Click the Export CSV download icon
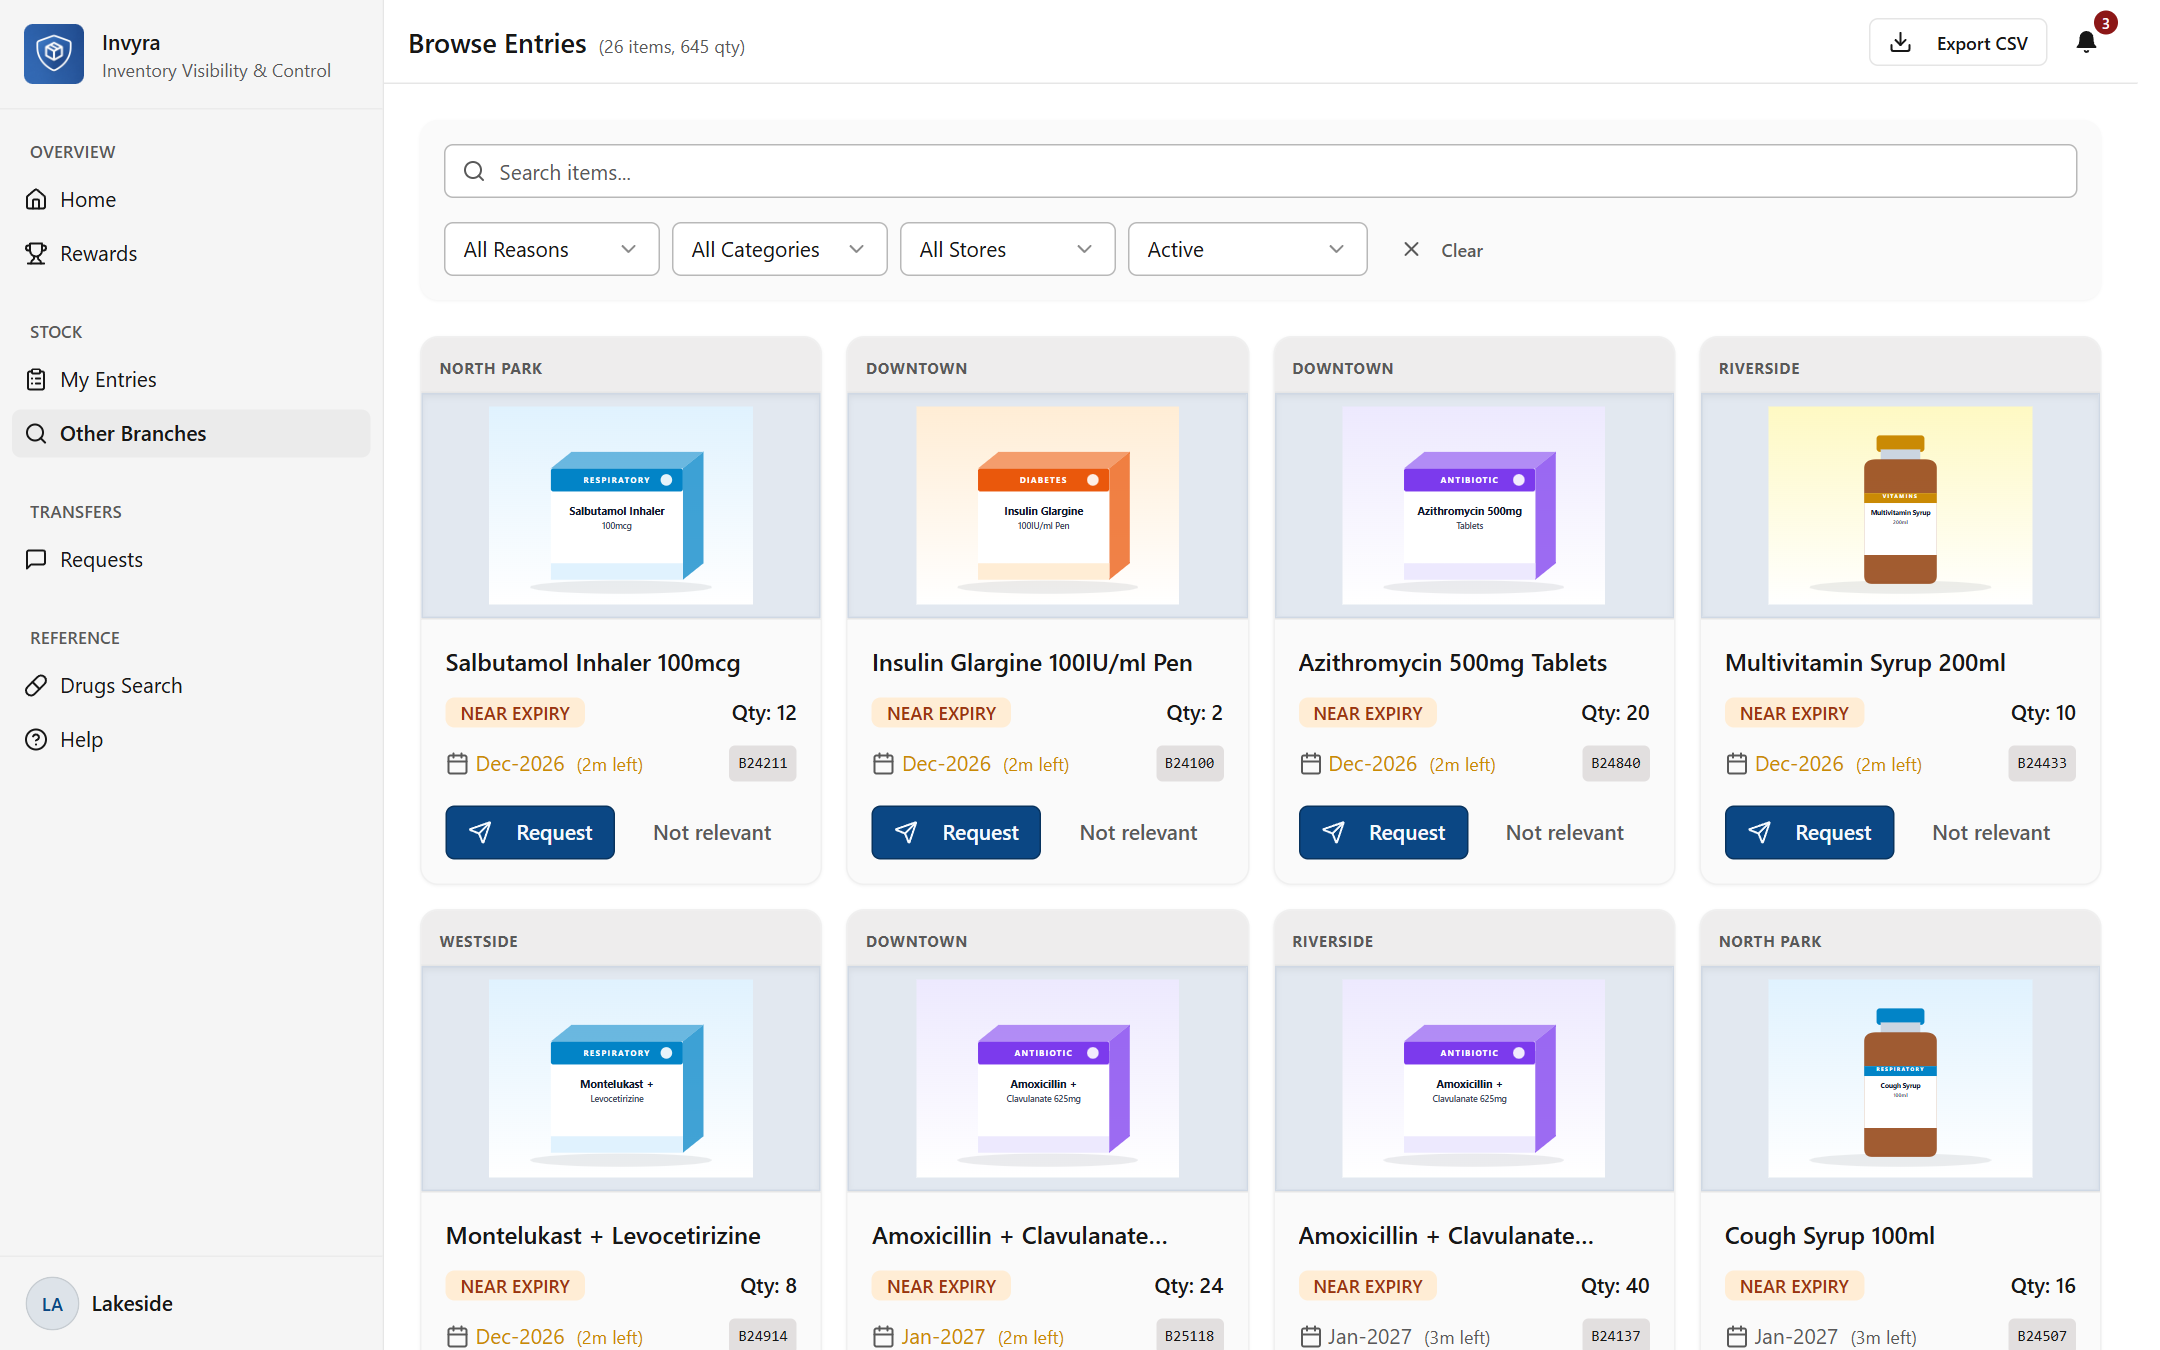Screen dimensions: 2160x1350 1901,43
